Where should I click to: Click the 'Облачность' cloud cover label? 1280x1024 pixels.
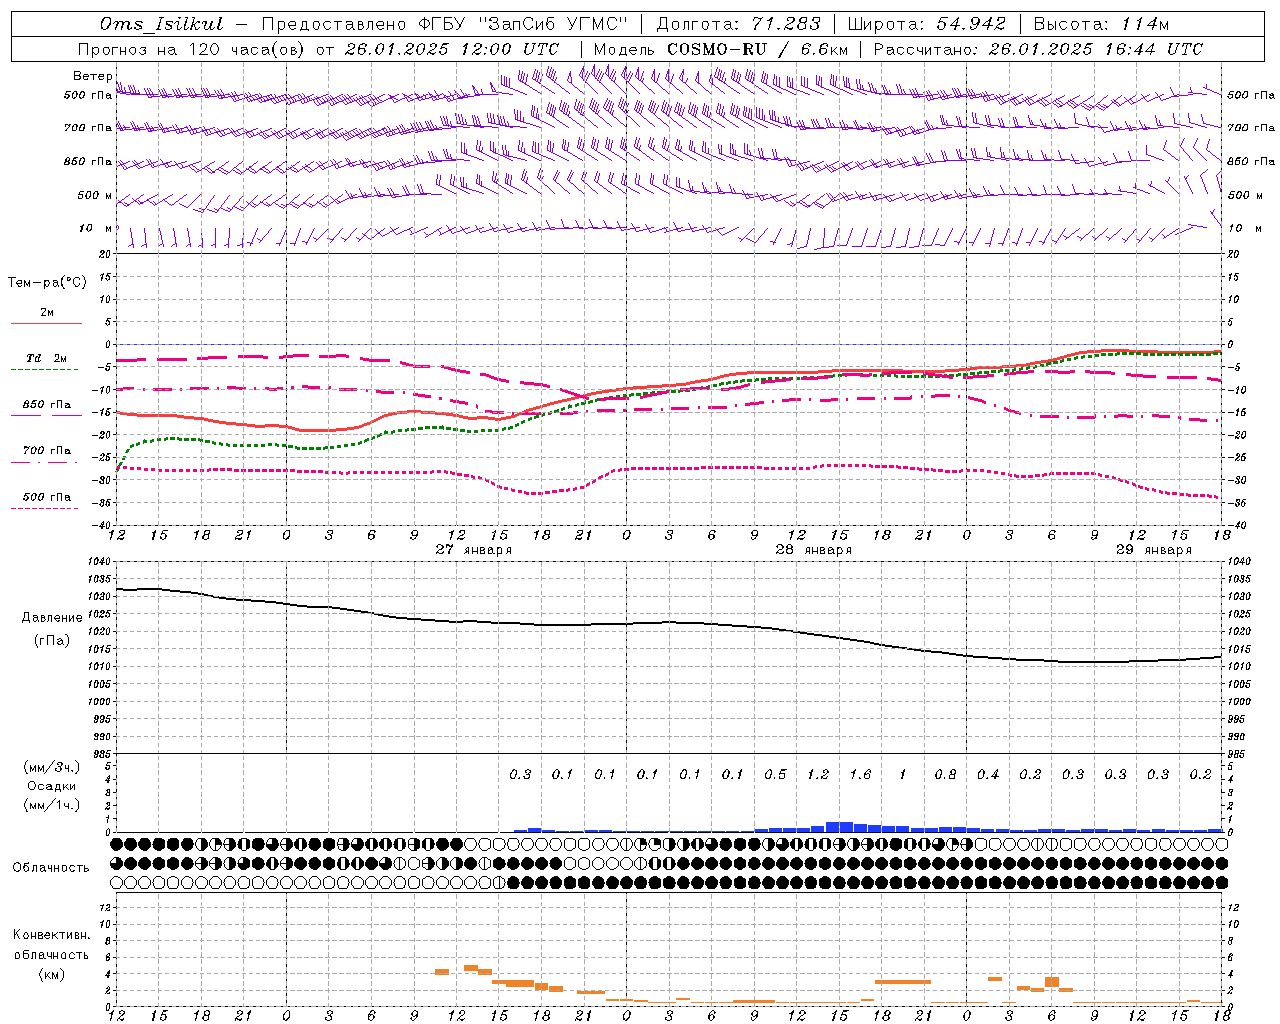point(51,867)
